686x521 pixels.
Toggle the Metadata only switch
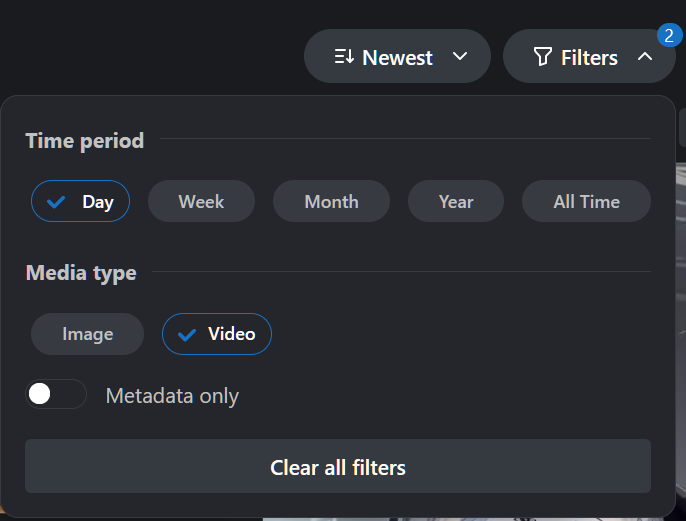point(56,394)
